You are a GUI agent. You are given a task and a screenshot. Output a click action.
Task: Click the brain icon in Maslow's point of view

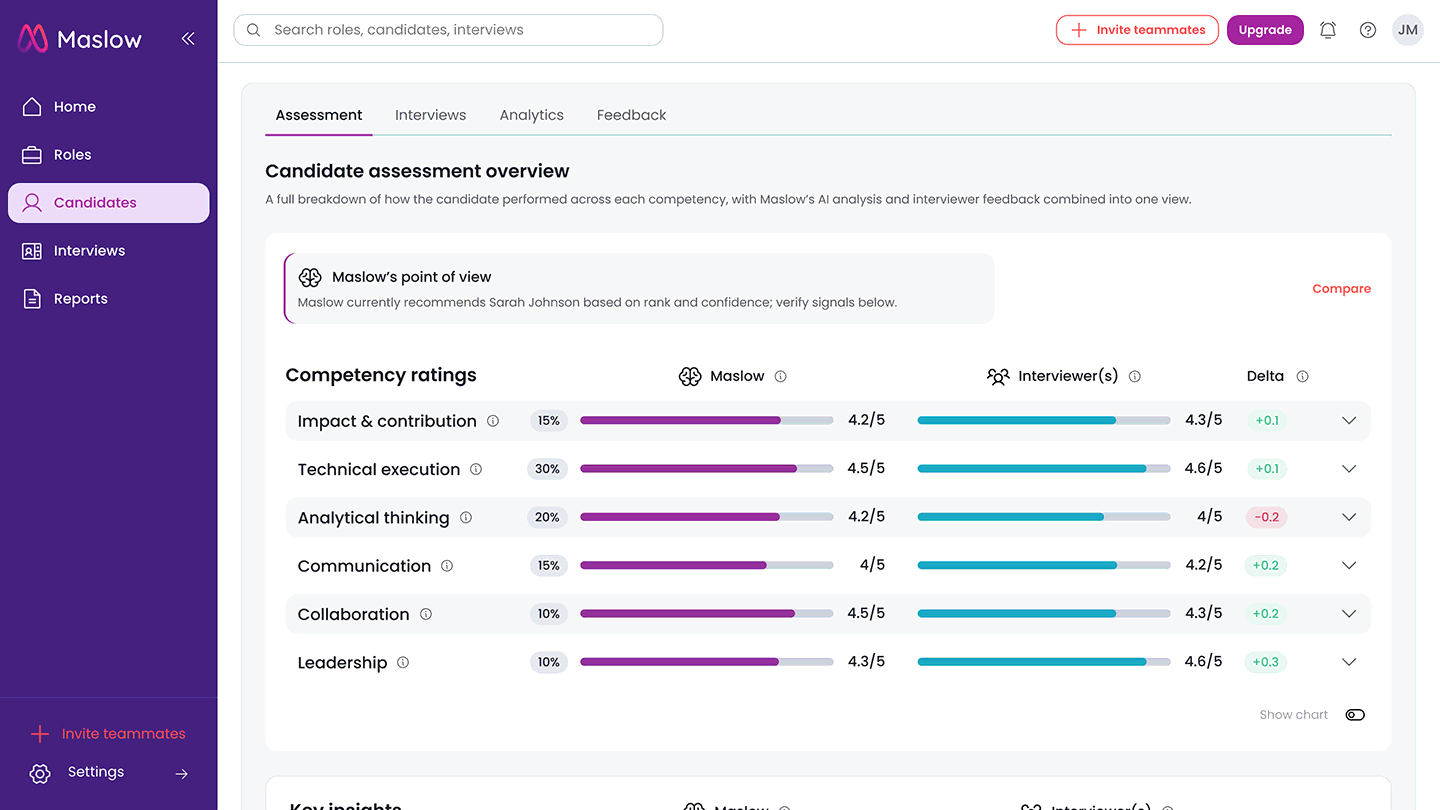click(x=310, y=277)
